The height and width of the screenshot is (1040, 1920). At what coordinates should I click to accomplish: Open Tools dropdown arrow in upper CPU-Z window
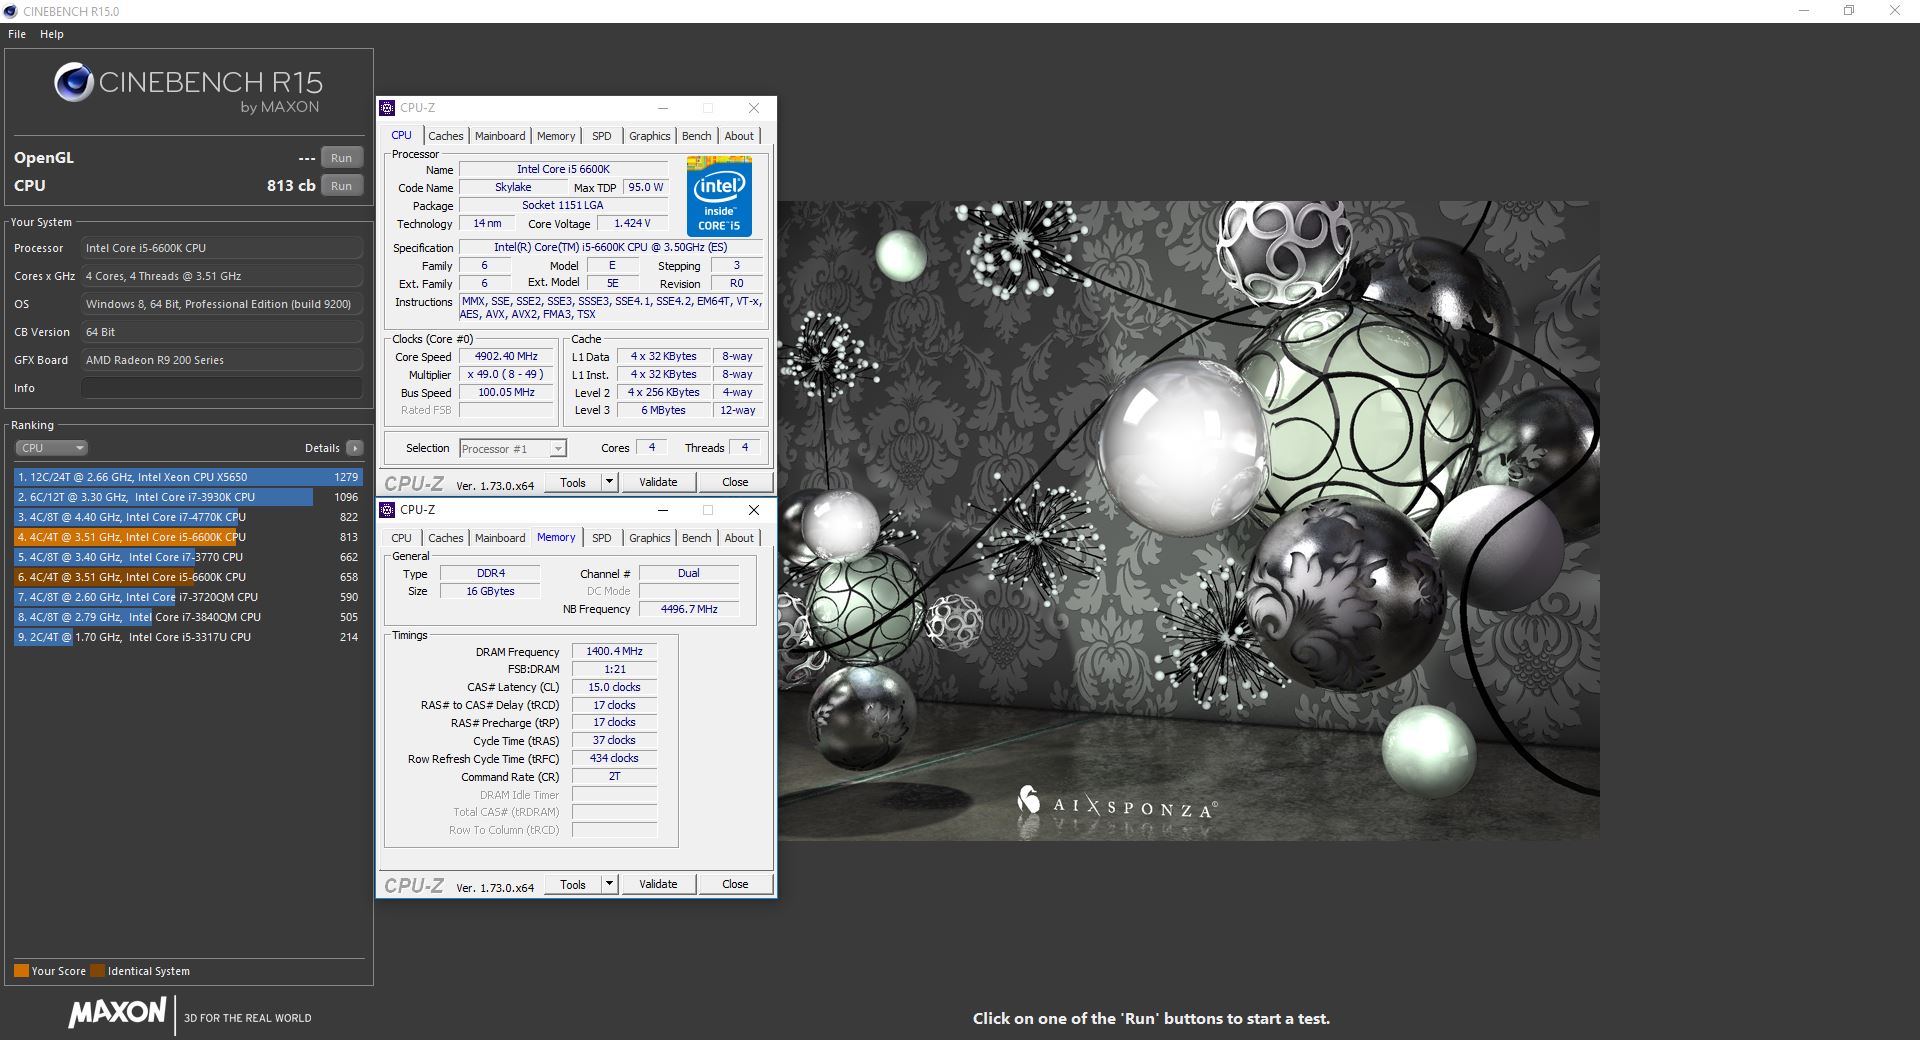click(609, 482)
